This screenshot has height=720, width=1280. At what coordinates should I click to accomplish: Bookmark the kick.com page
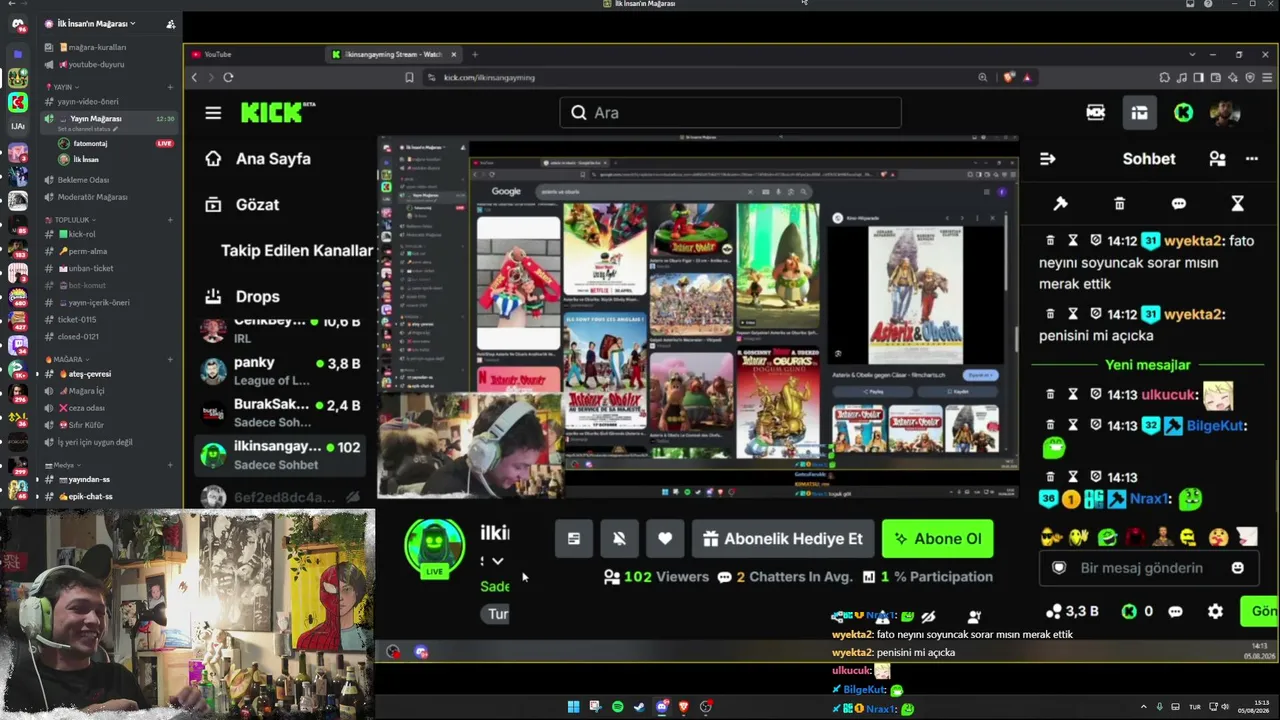(409, 77)
